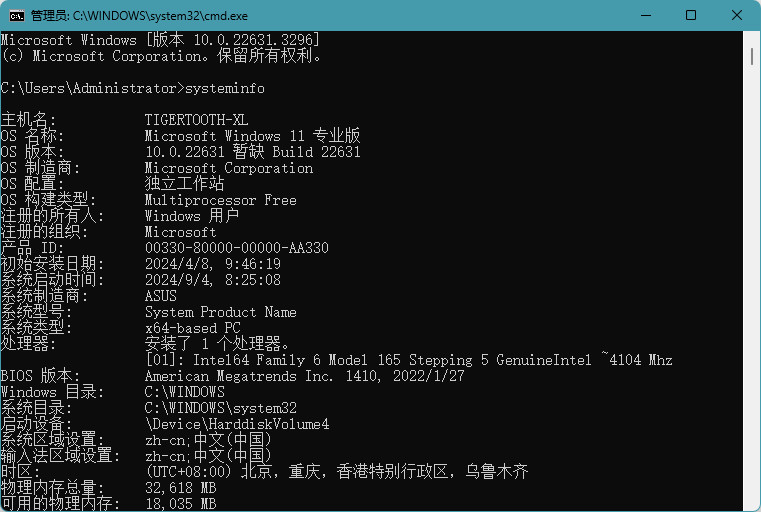The image size is (761, 512).
Task: Maximize the cmd.exe window
Action: [x=690, y=16]
